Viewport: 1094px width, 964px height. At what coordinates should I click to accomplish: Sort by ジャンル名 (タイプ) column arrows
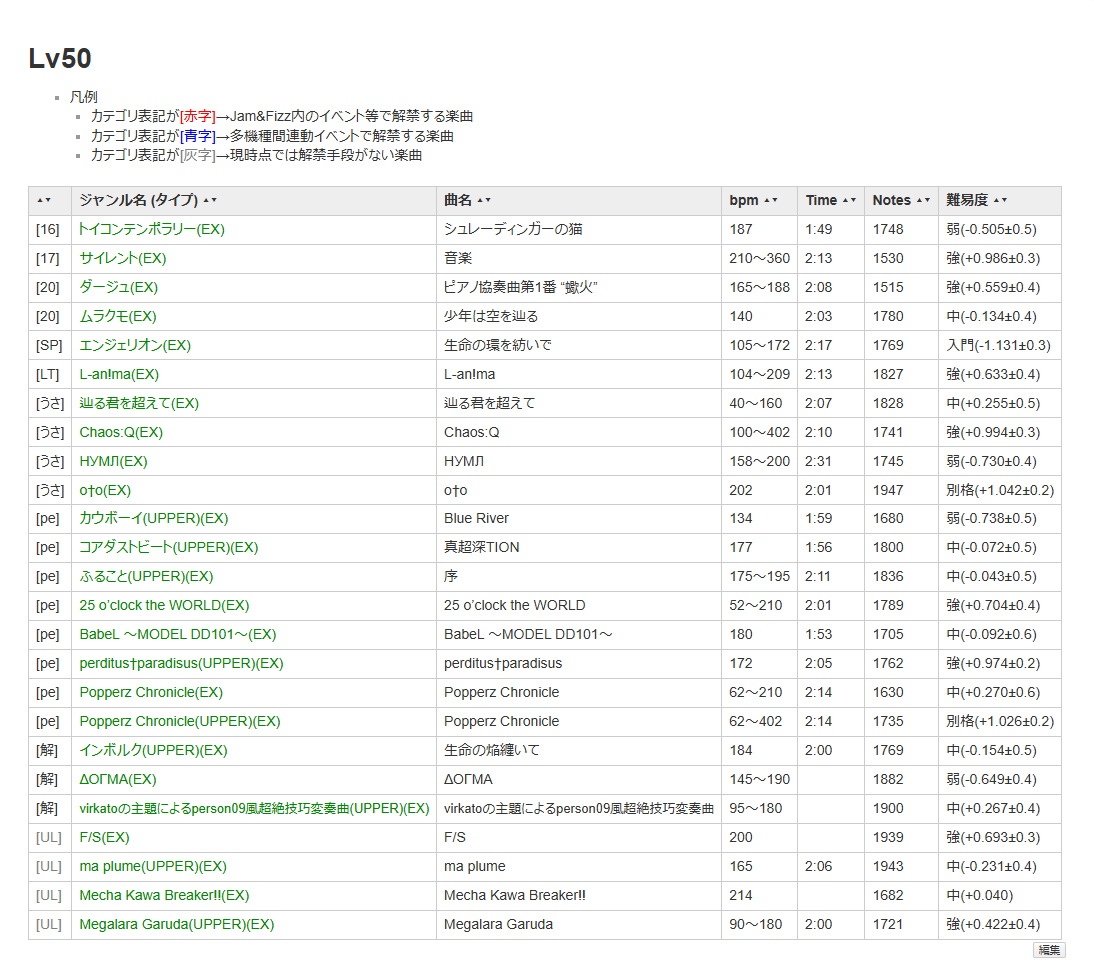point(210,200)
